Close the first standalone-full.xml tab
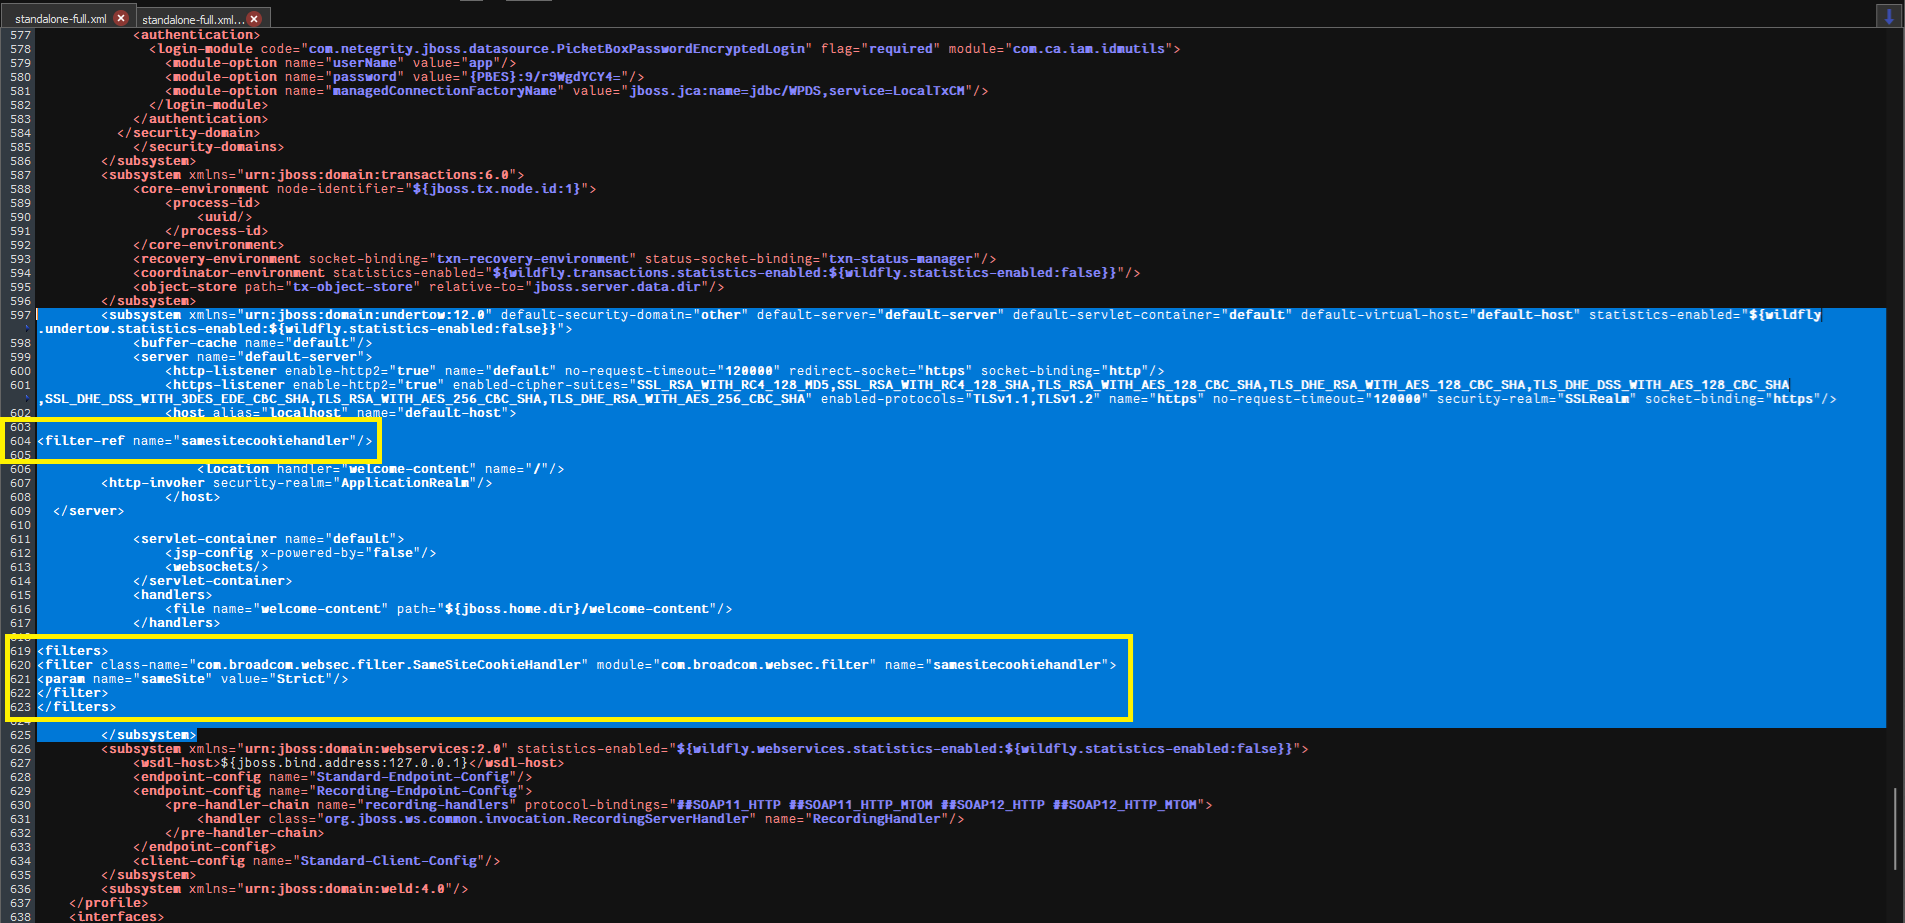This screenshot has width=1905, height=923. [x=121, y=18]
